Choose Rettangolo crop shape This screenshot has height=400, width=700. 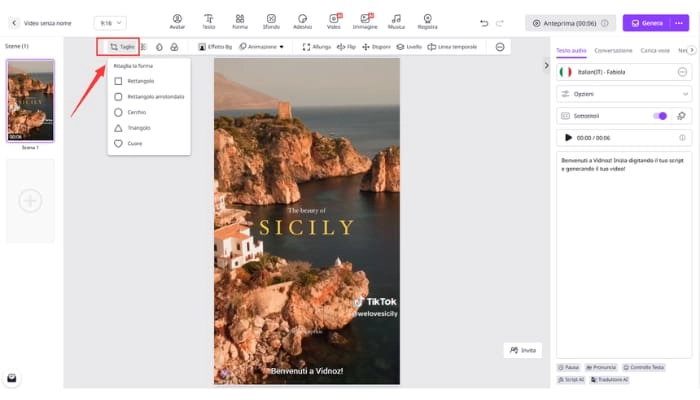149,81
